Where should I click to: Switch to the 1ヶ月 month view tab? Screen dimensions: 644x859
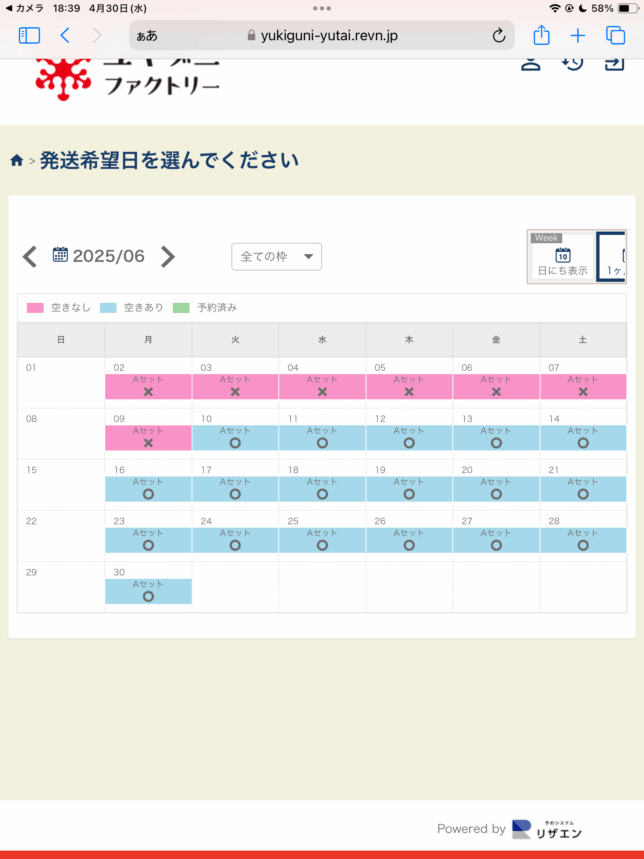pyautogui.click(x=614, y=262)
